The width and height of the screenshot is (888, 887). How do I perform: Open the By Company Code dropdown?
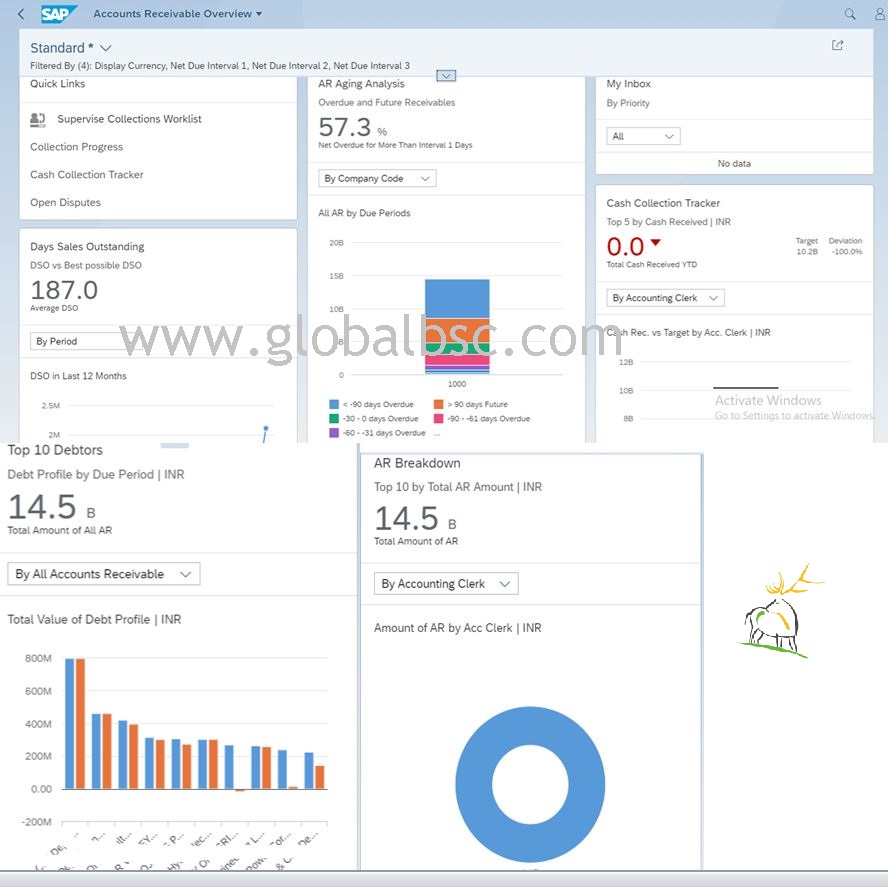(x=377, y=179)
